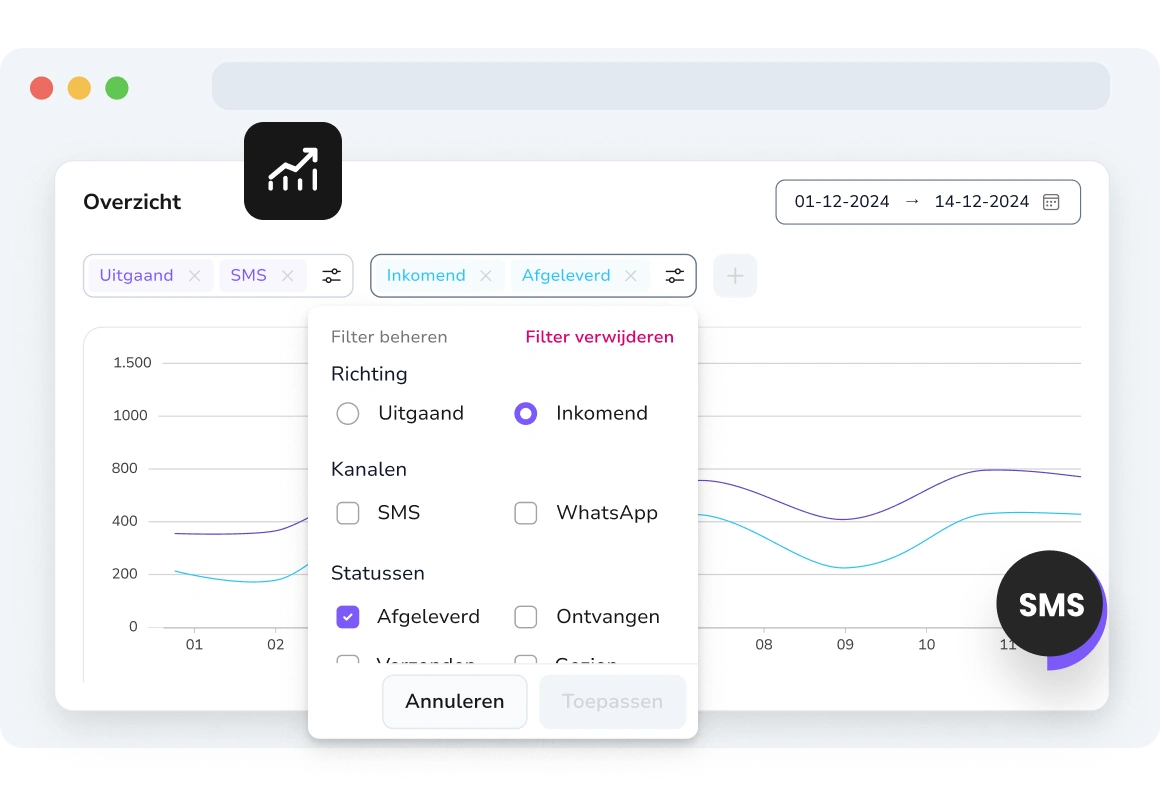
Task: Check the Ontvangen status checkbox
Action: (526, 617)
